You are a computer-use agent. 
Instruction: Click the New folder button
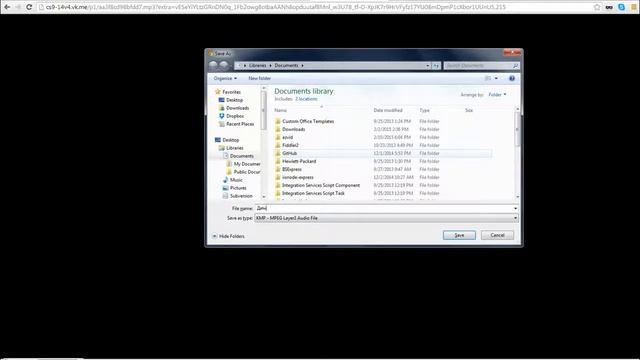(259, 78)
